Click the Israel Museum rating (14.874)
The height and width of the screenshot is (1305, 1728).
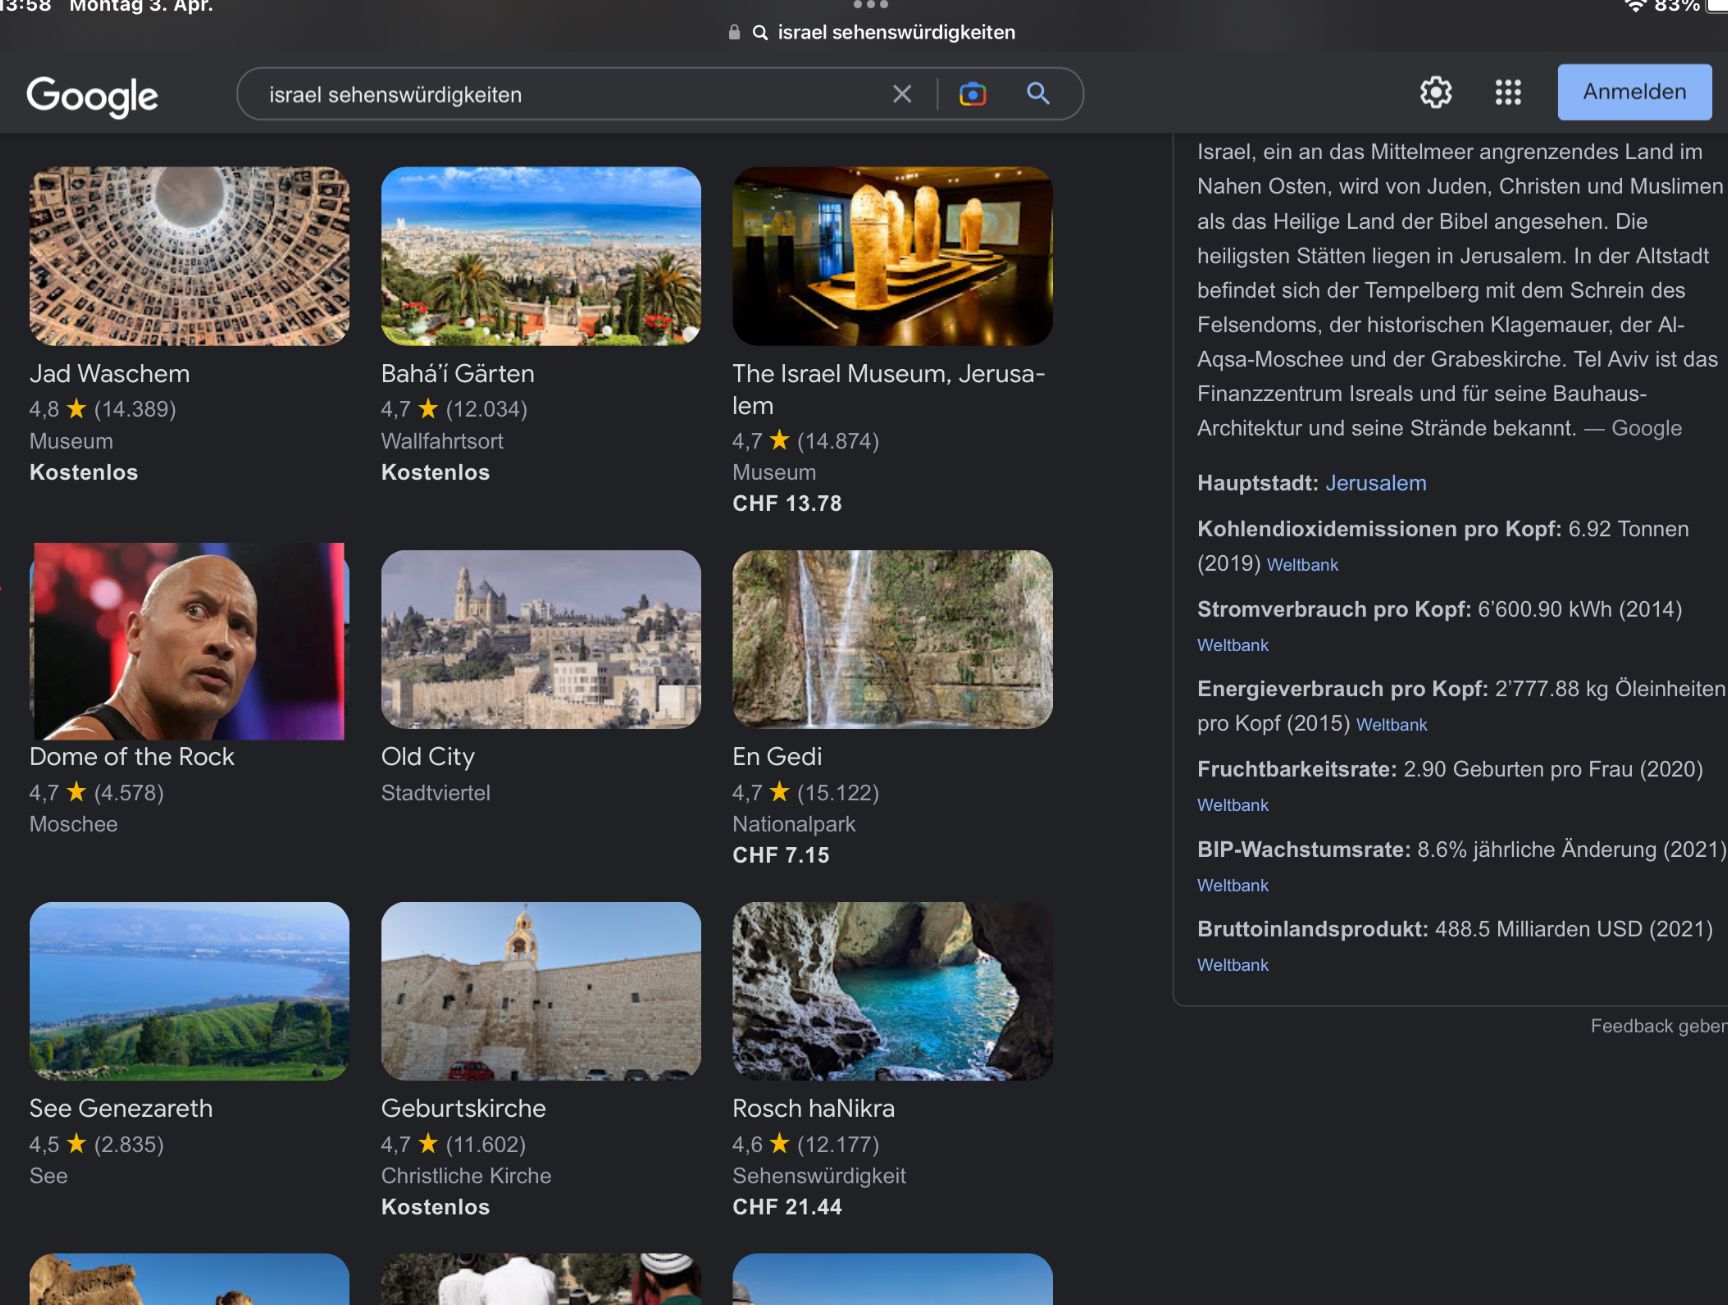tap(805, 441)
